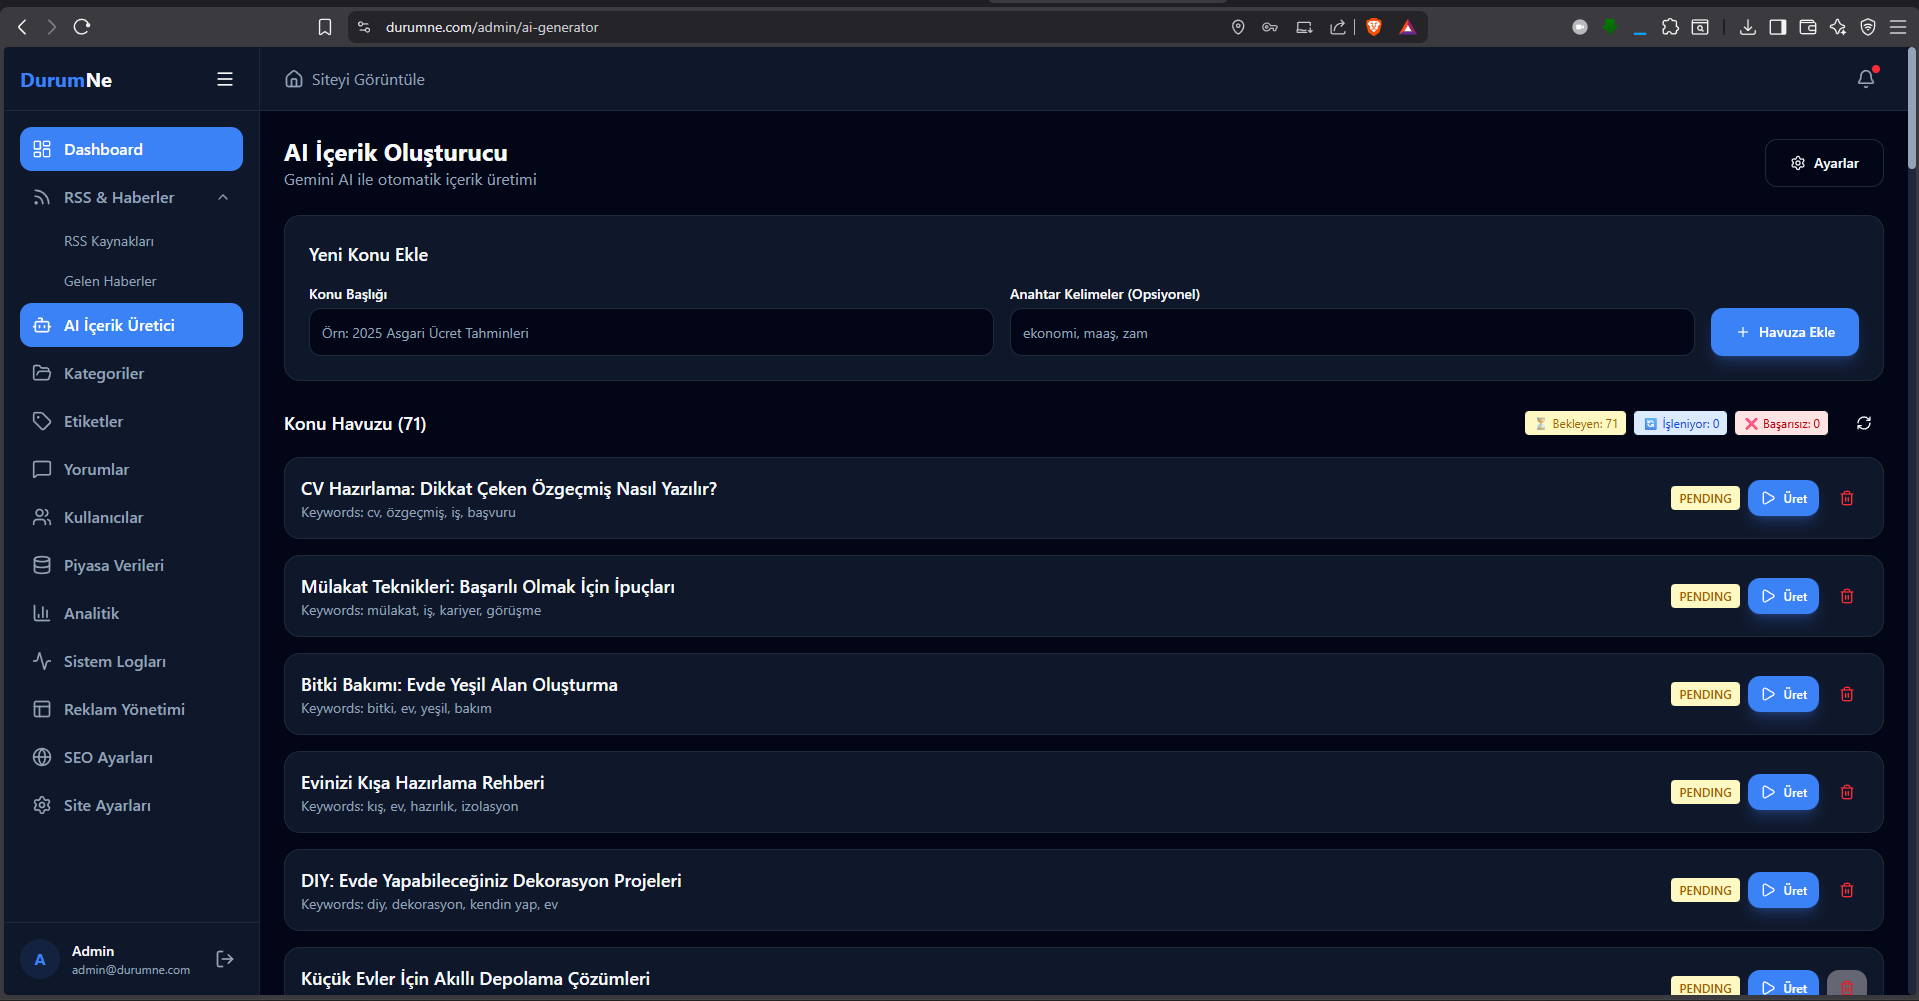1919x1001 pixels.
Task: Open the browser wallet icon
Action: (x=1808, y=27)
